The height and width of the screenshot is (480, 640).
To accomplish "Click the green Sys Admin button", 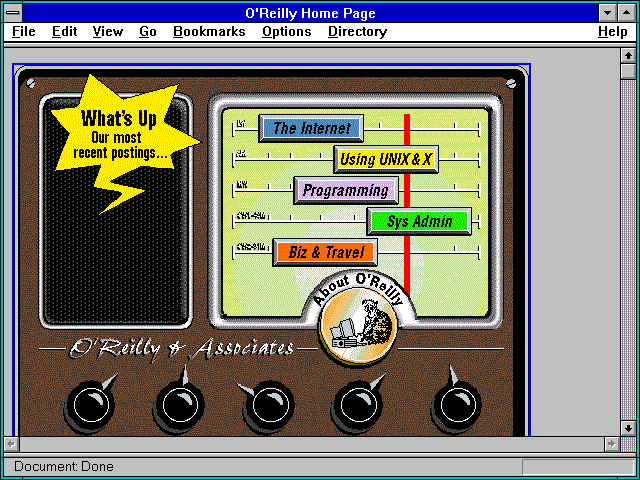I will pos(419,221).
